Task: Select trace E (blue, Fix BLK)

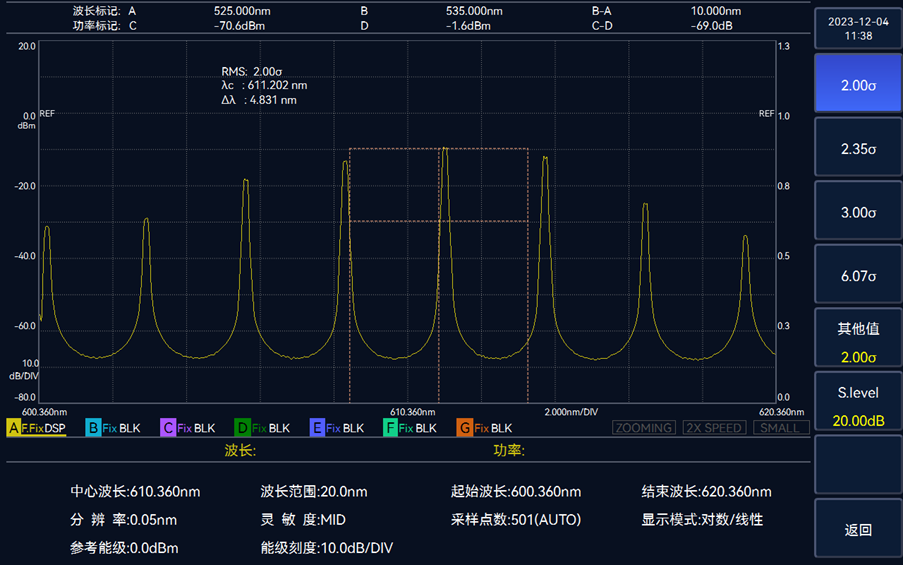Action: coord(337,428)
